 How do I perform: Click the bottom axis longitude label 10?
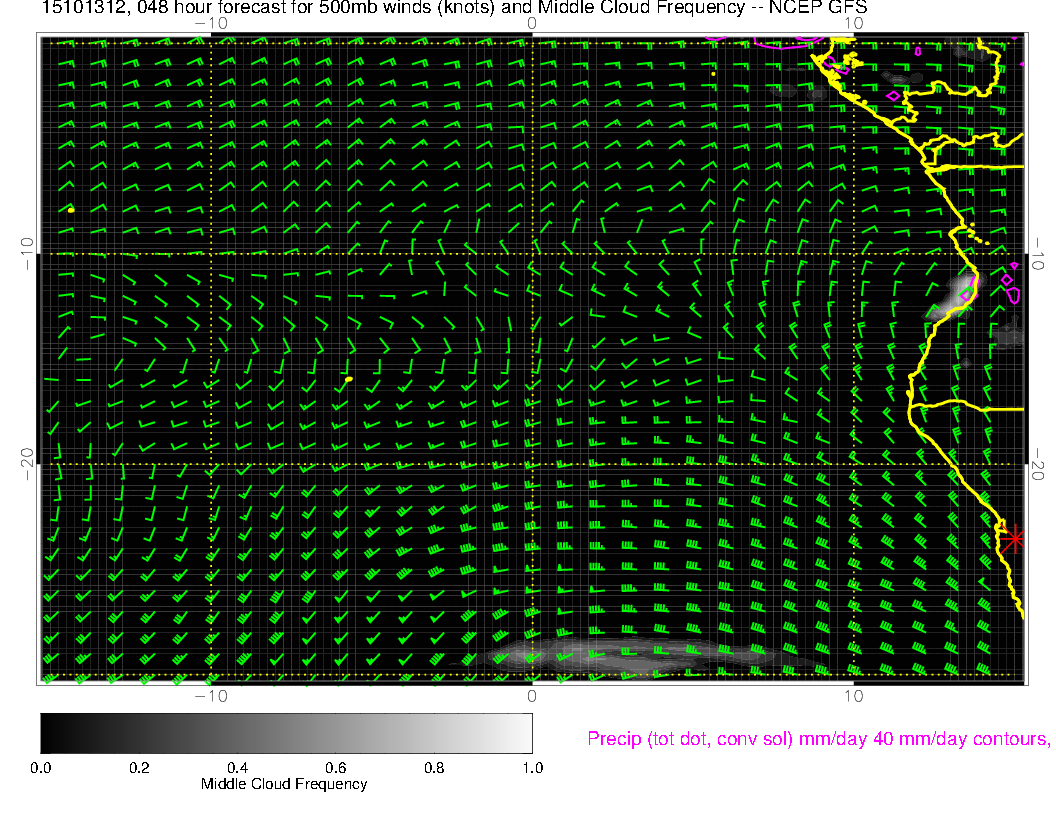pyautogui.click(x=853, y=696)
